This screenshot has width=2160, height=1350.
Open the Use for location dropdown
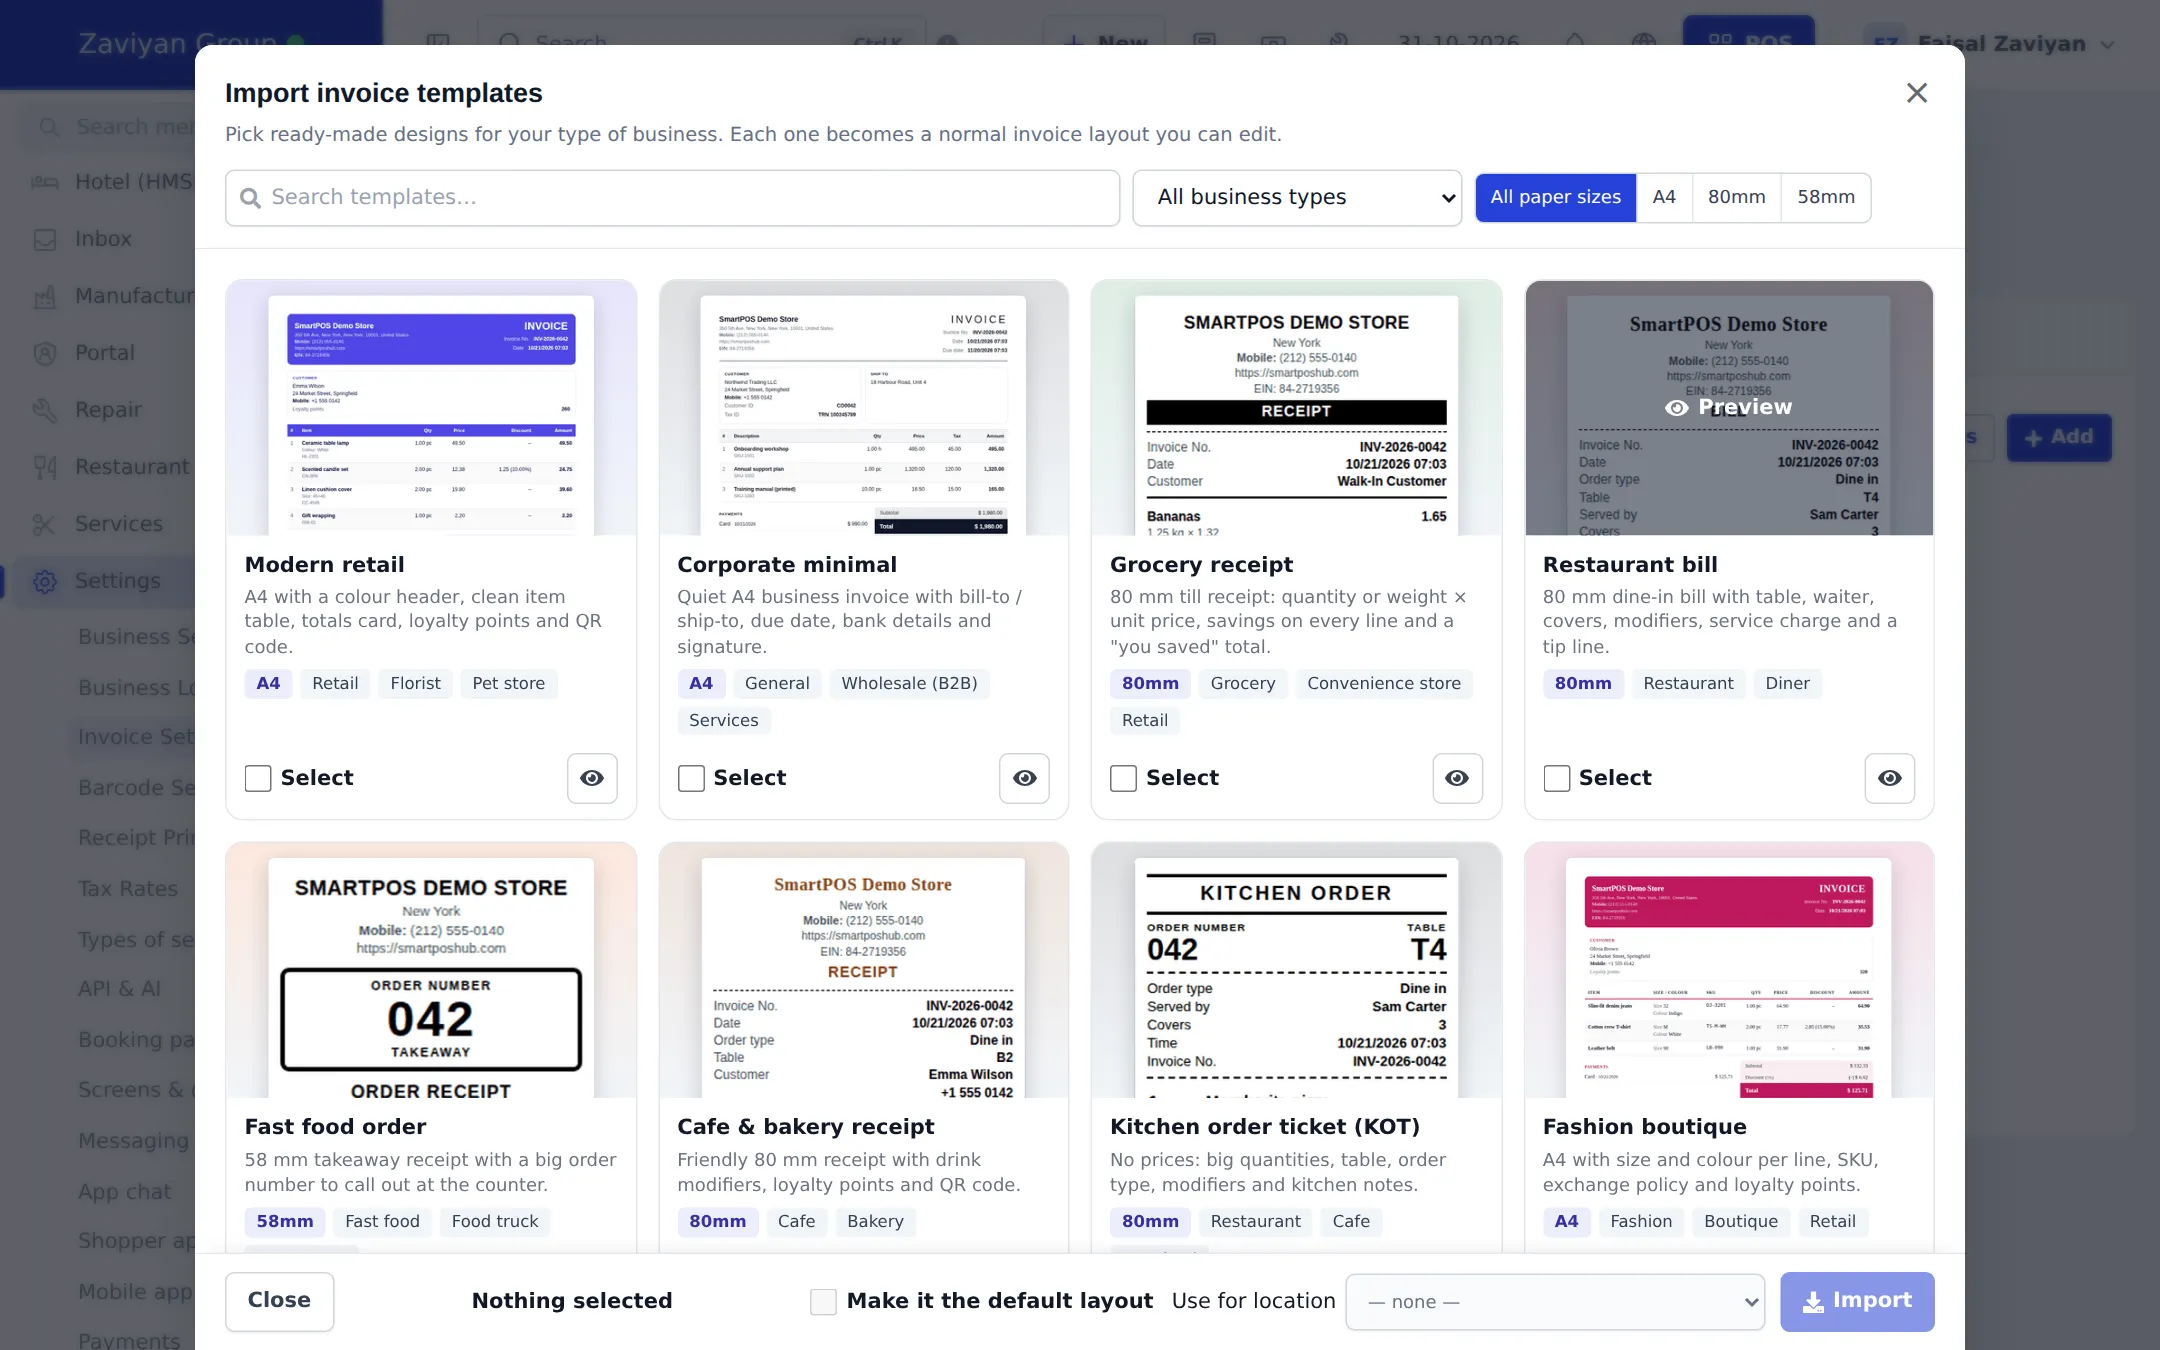[1555, 1302]
